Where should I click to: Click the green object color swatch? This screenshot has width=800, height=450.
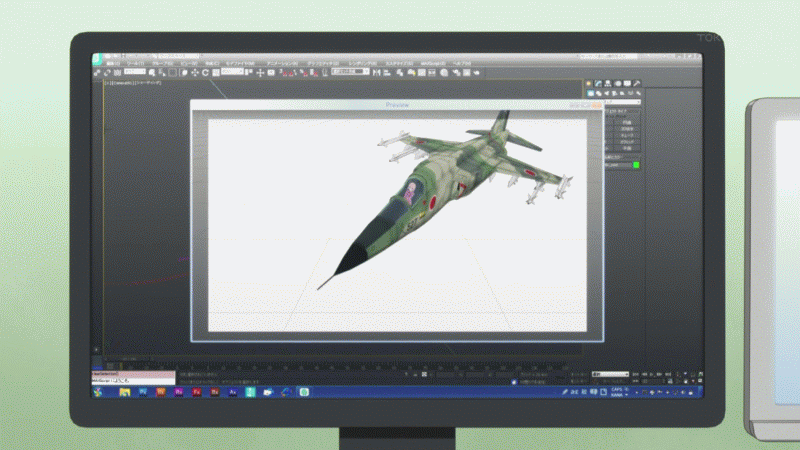pos(636,165)
